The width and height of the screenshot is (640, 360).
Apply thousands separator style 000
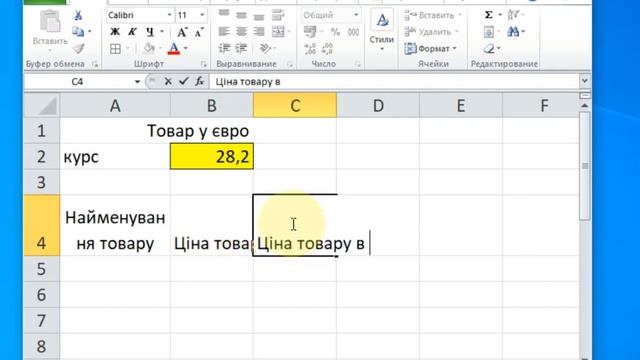tap(353, 32)
